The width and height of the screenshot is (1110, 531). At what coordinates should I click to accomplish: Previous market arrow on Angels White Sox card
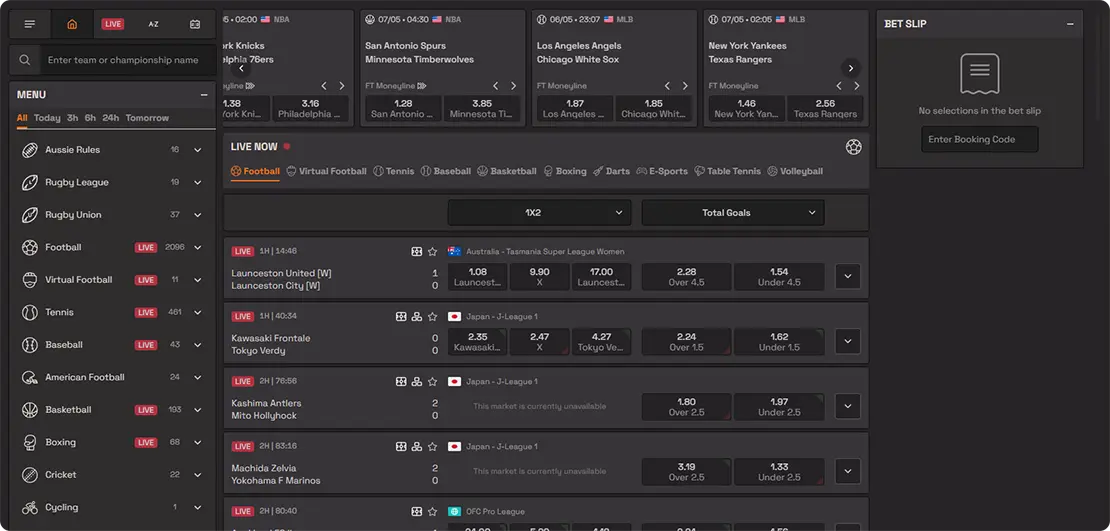click(668, 86)
